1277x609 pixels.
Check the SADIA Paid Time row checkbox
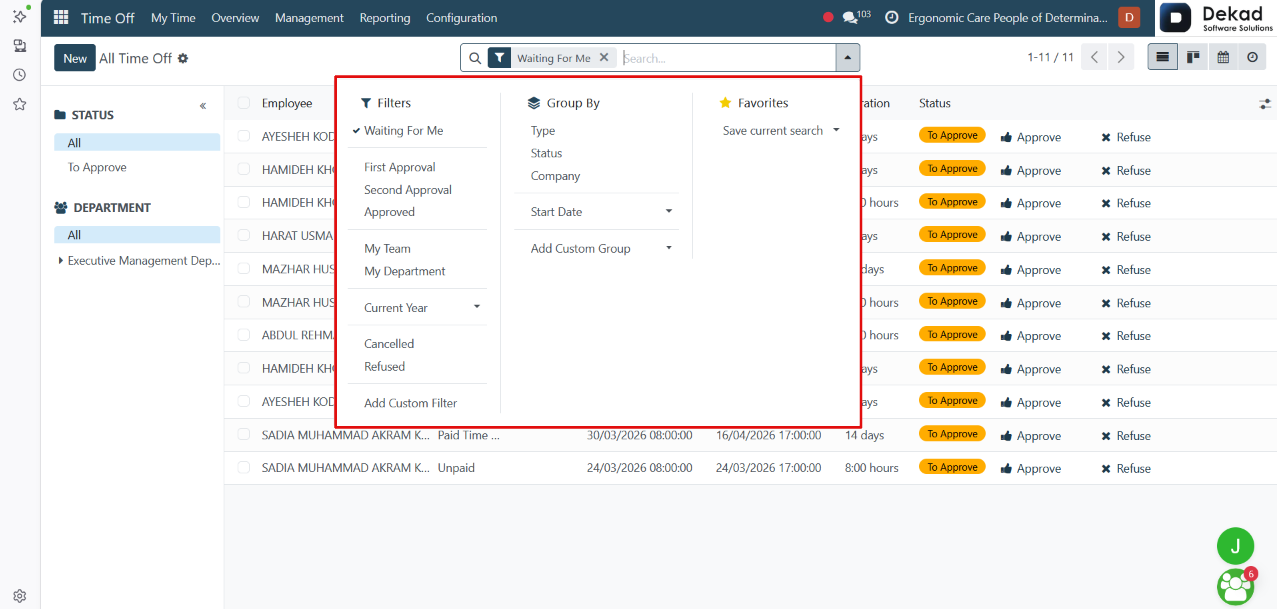pyautogui.click(x=244, y=434)
